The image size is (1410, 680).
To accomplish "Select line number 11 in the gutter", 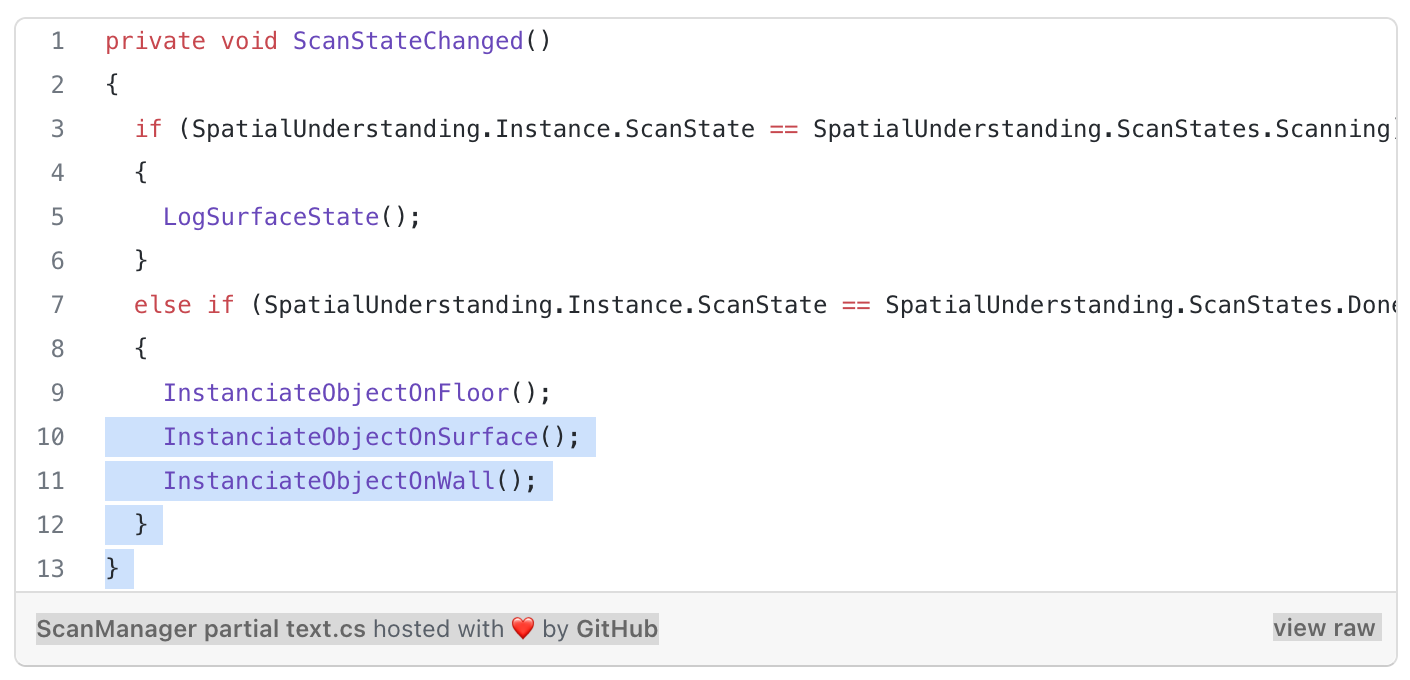I will tap(50, 481).
